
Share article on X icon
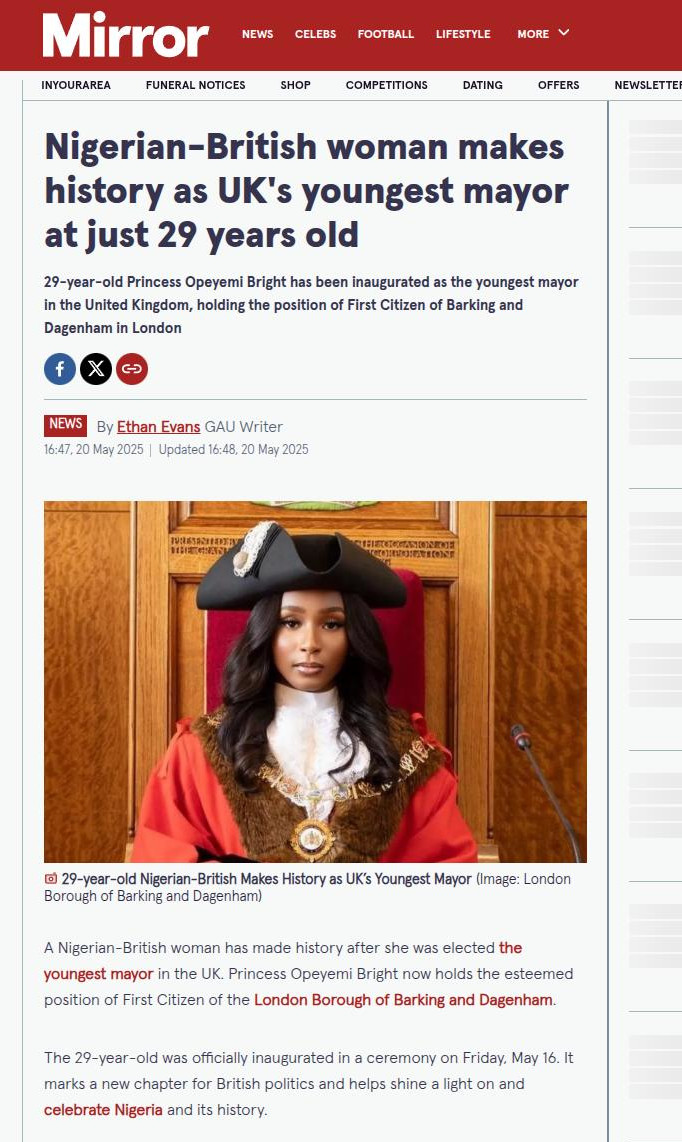tap(95, 369)
